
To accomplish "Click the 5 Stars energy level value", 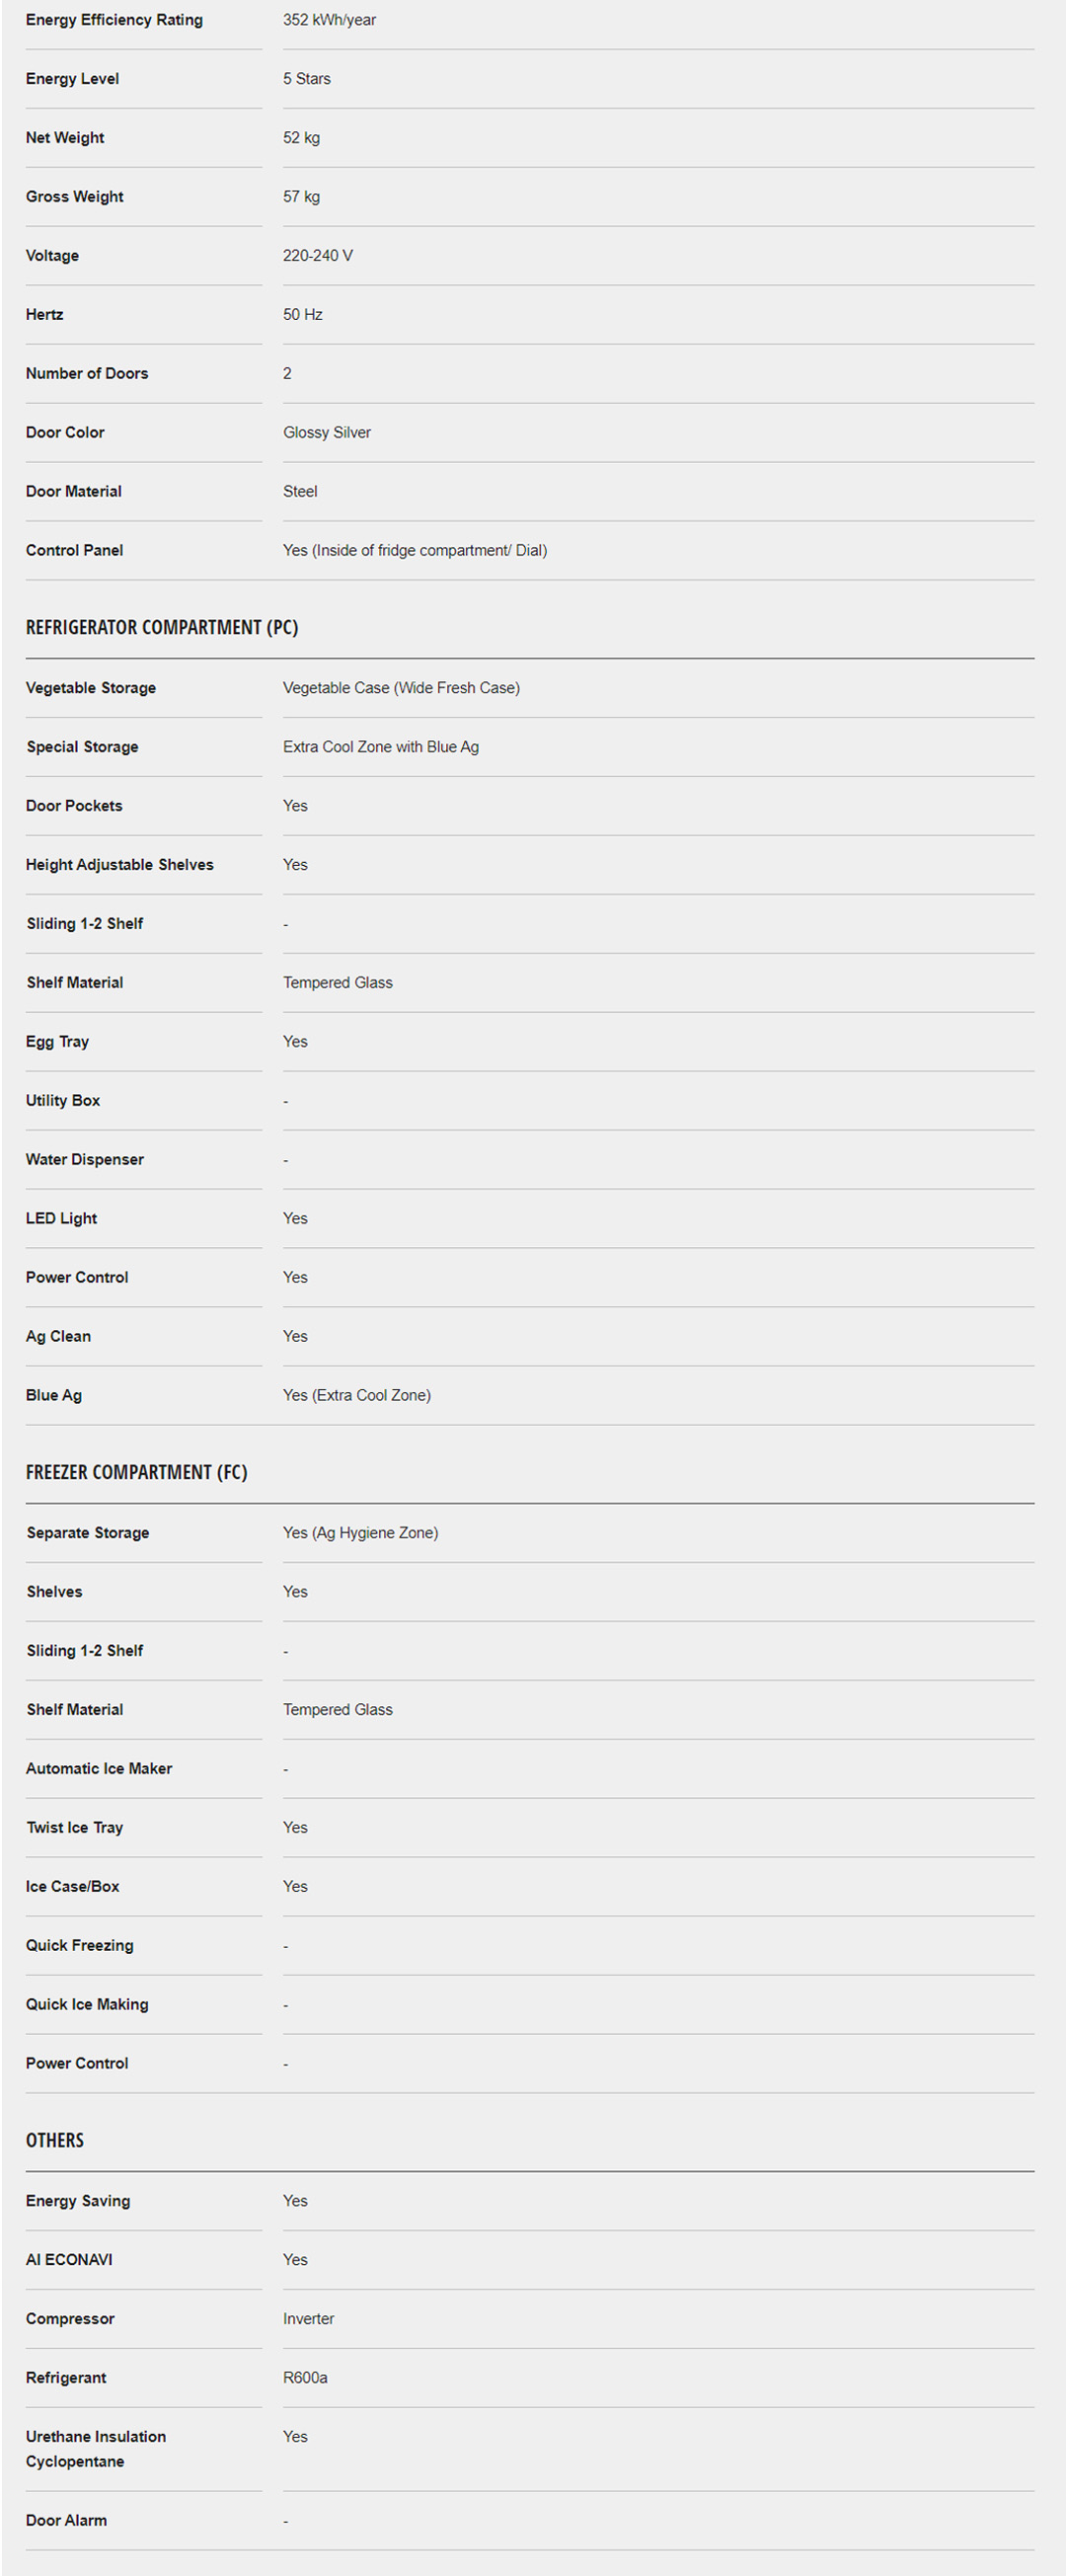I will tap(306, 79).
